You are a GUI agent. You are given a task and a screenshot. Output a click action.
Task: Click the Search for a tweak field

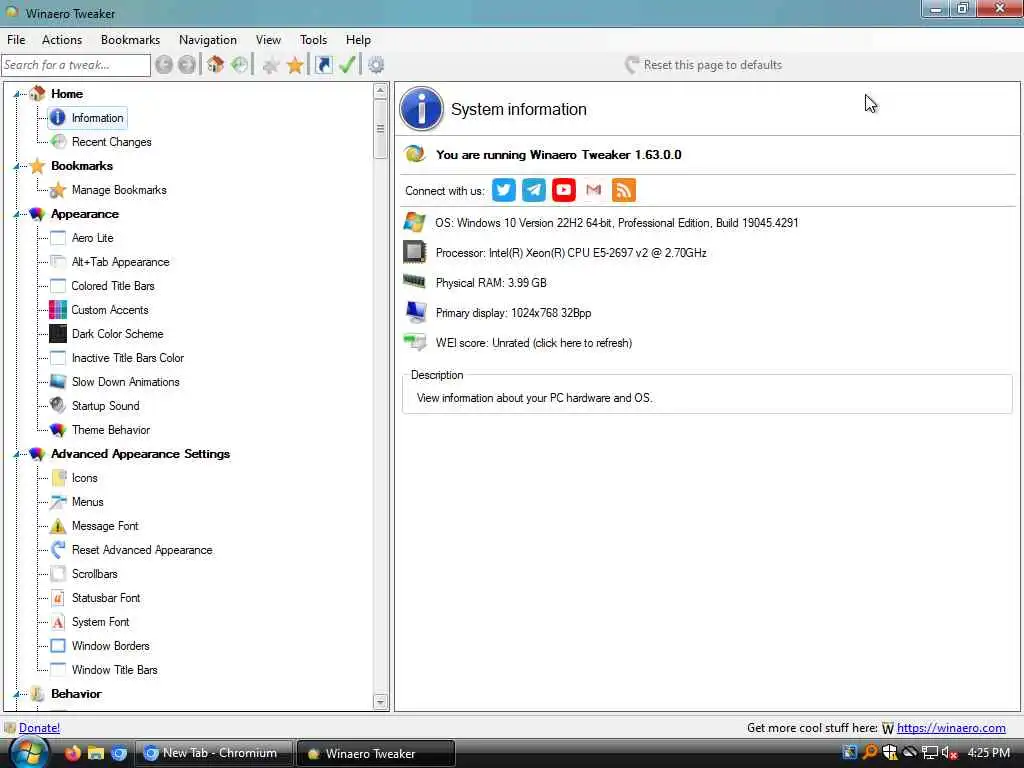76,65
